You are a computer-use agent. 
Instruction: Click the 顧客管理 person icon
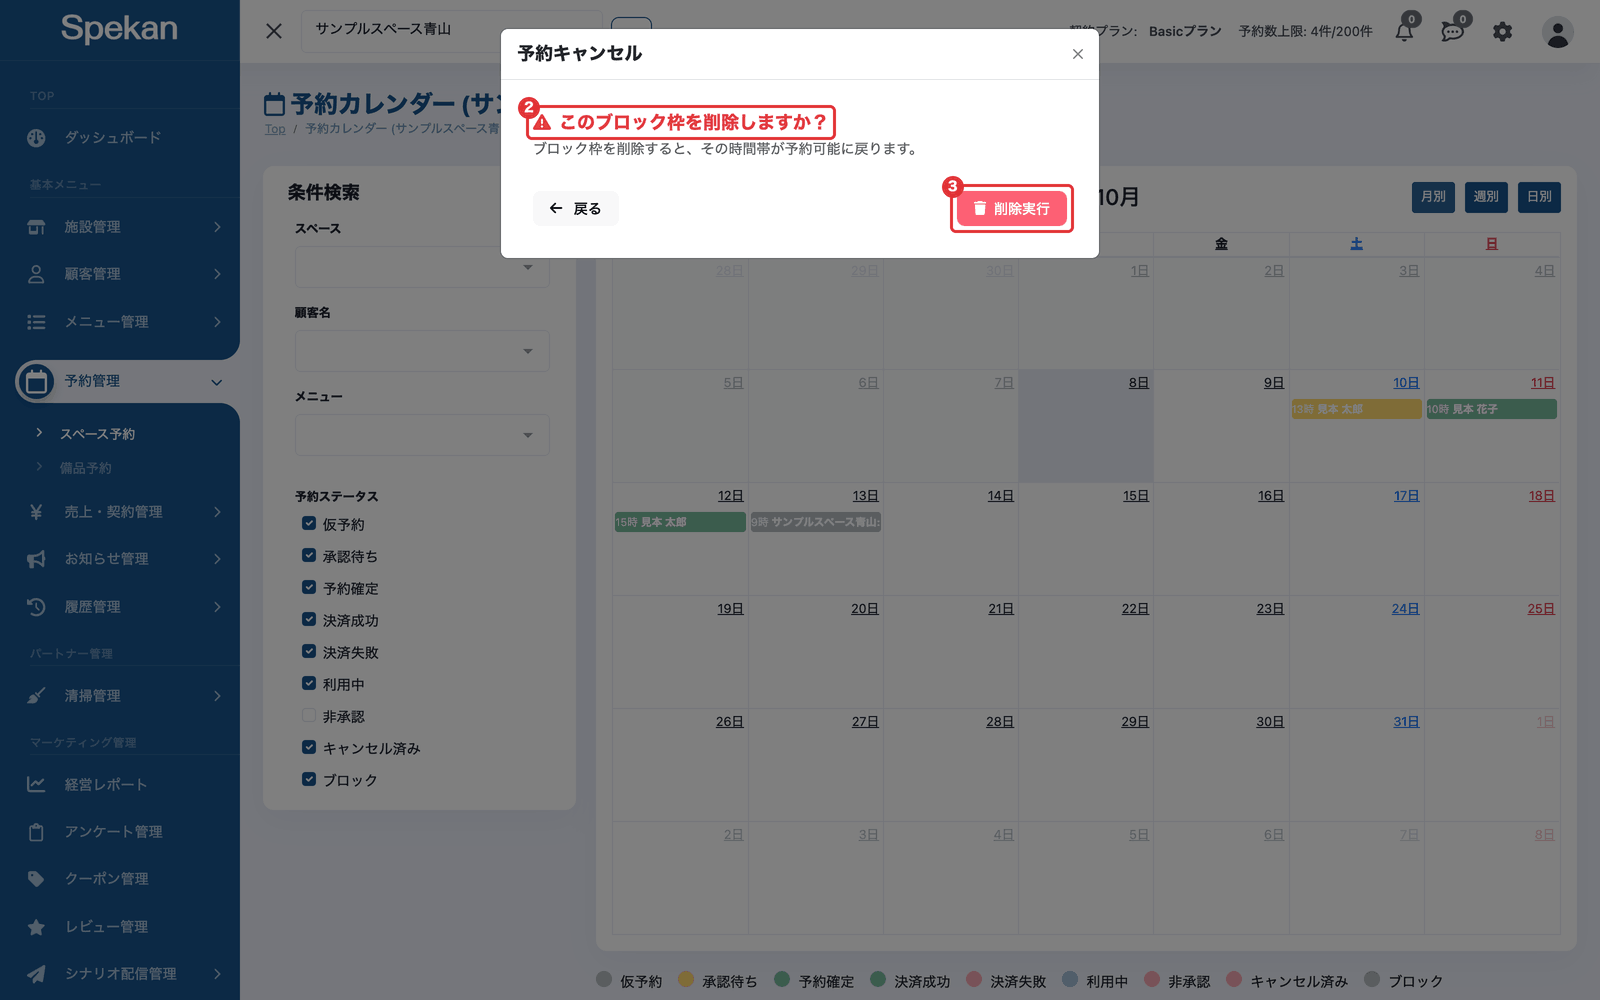point(36,274)
